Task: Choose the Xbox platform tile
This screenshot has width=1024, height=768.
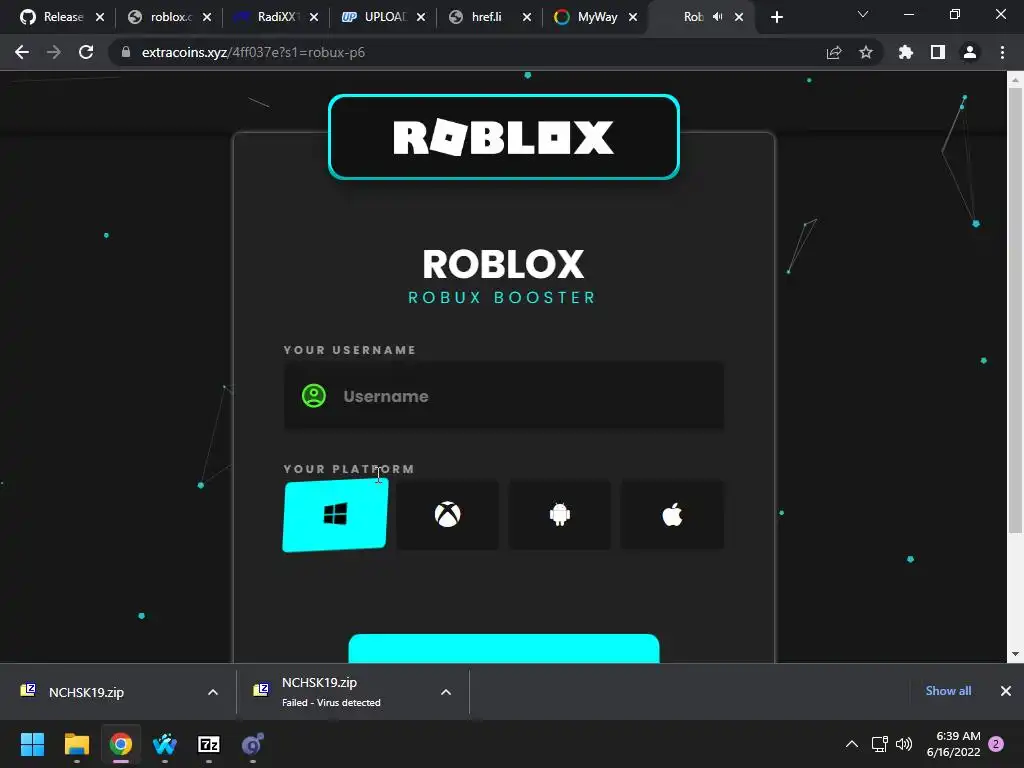Action: pos(447,515)
